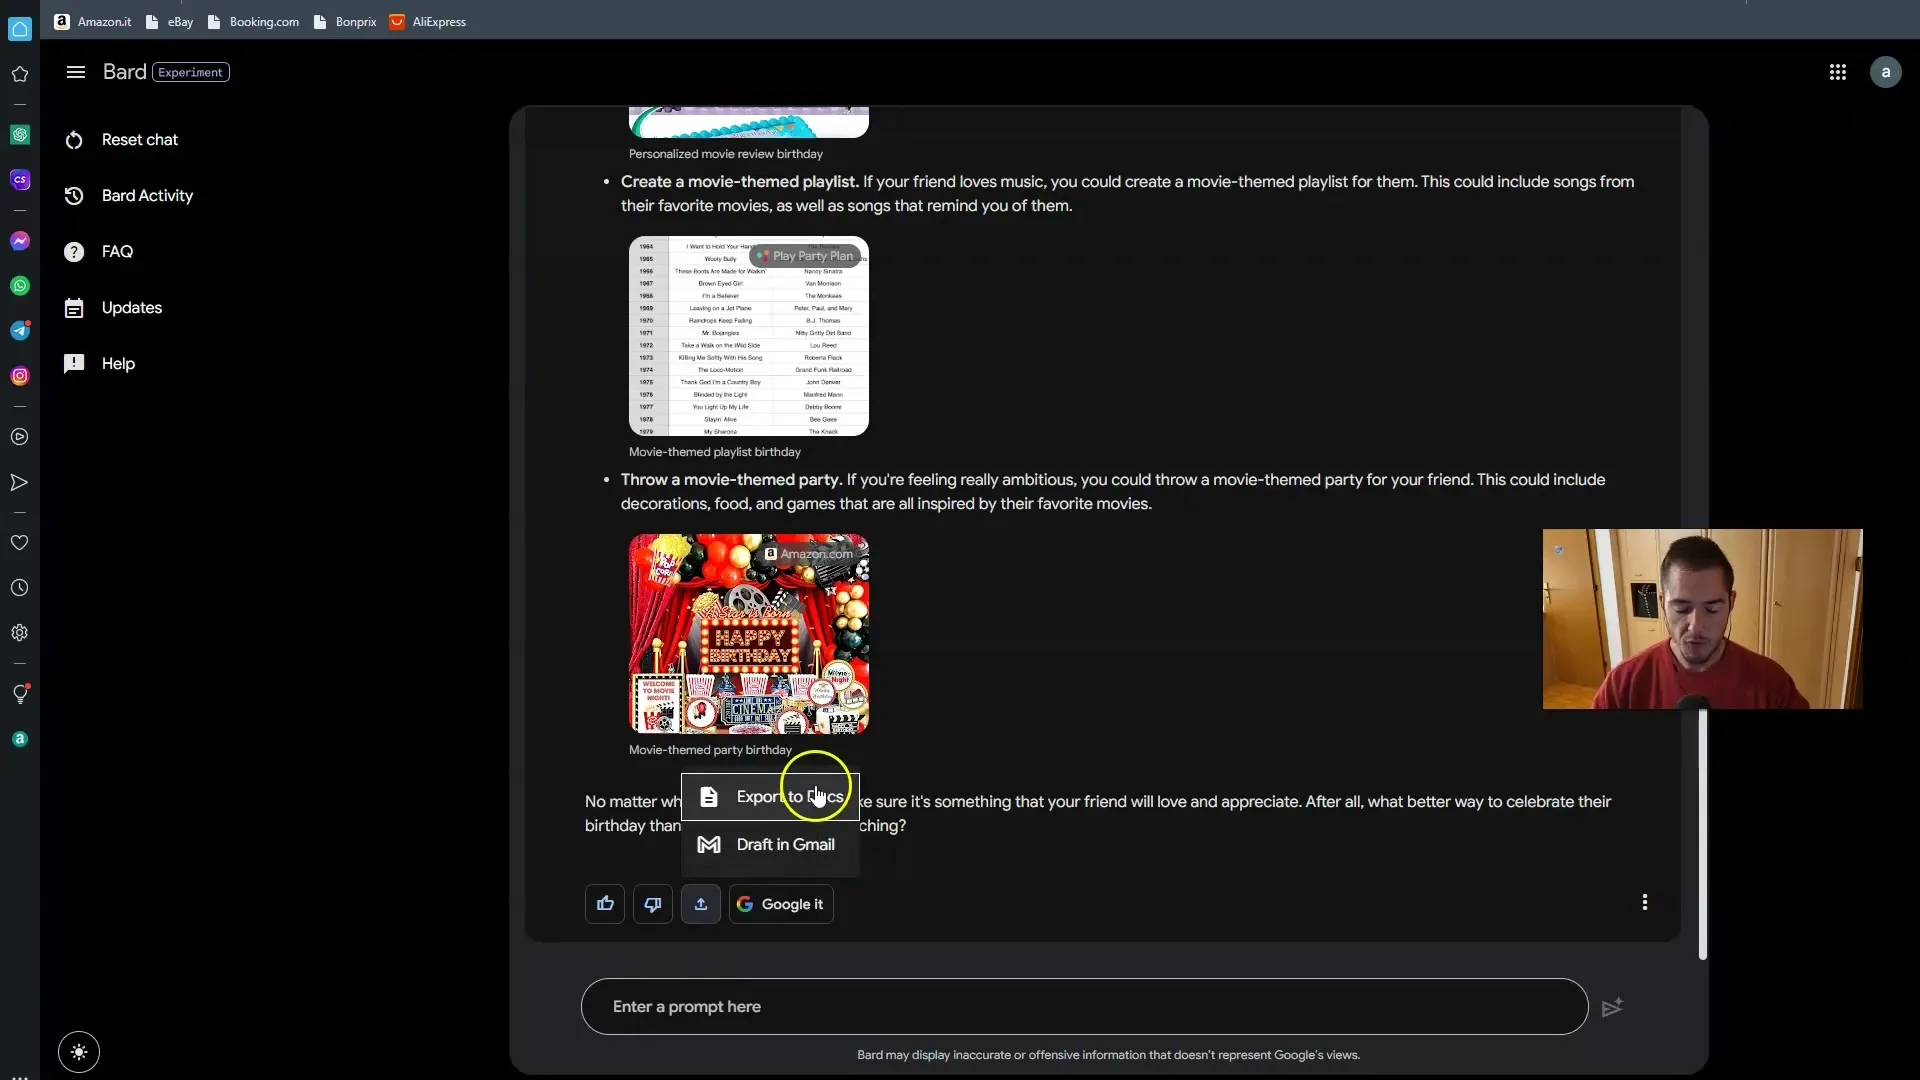Click the 'Personalized movie review birthday' caption
Viewport: 1920px width, 1080px height.
pyautogui.click(x=725, y=154)
